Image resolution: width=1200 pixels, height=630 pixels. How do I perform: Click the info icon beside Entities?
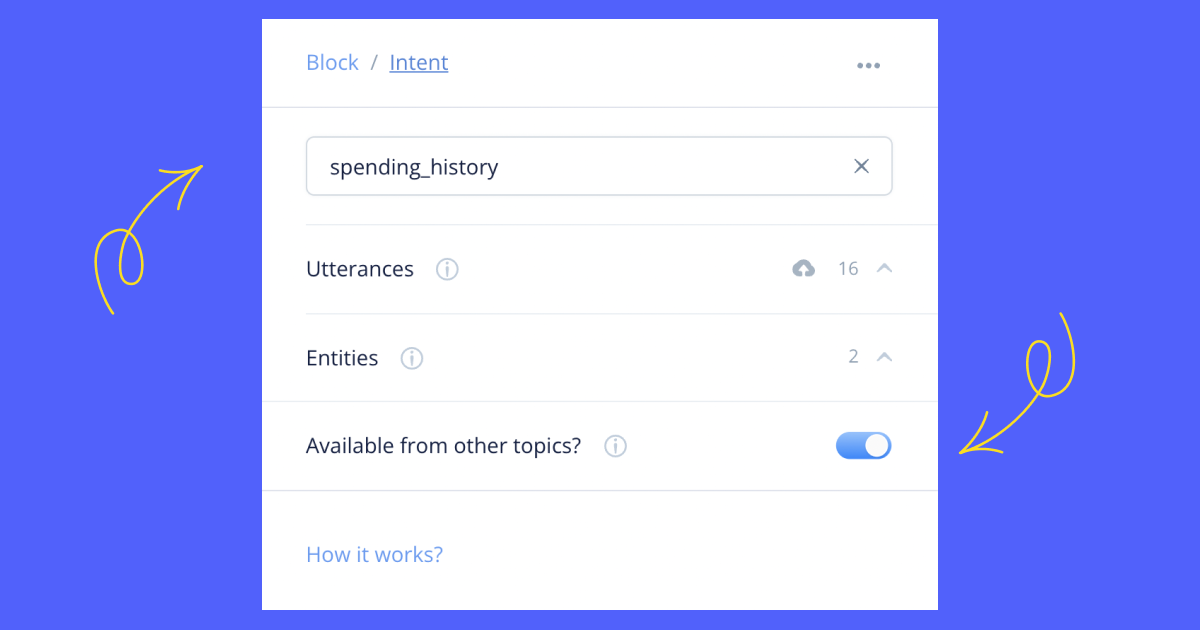tap(411, 358)
